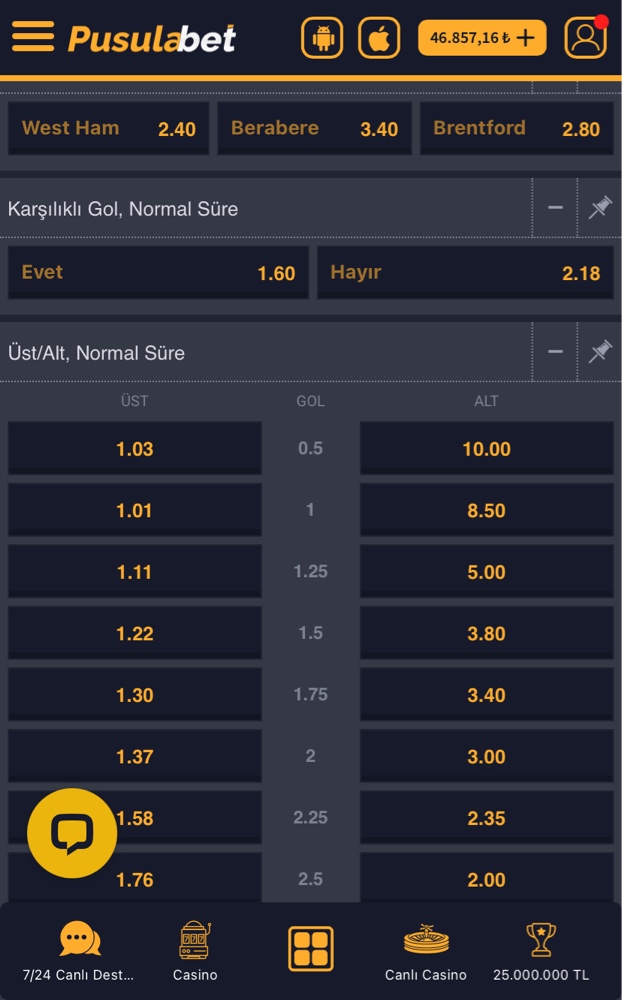This screenshot has width=622, height=1000.
Task: Pin the Üst/Alt market
Action: 600,352
